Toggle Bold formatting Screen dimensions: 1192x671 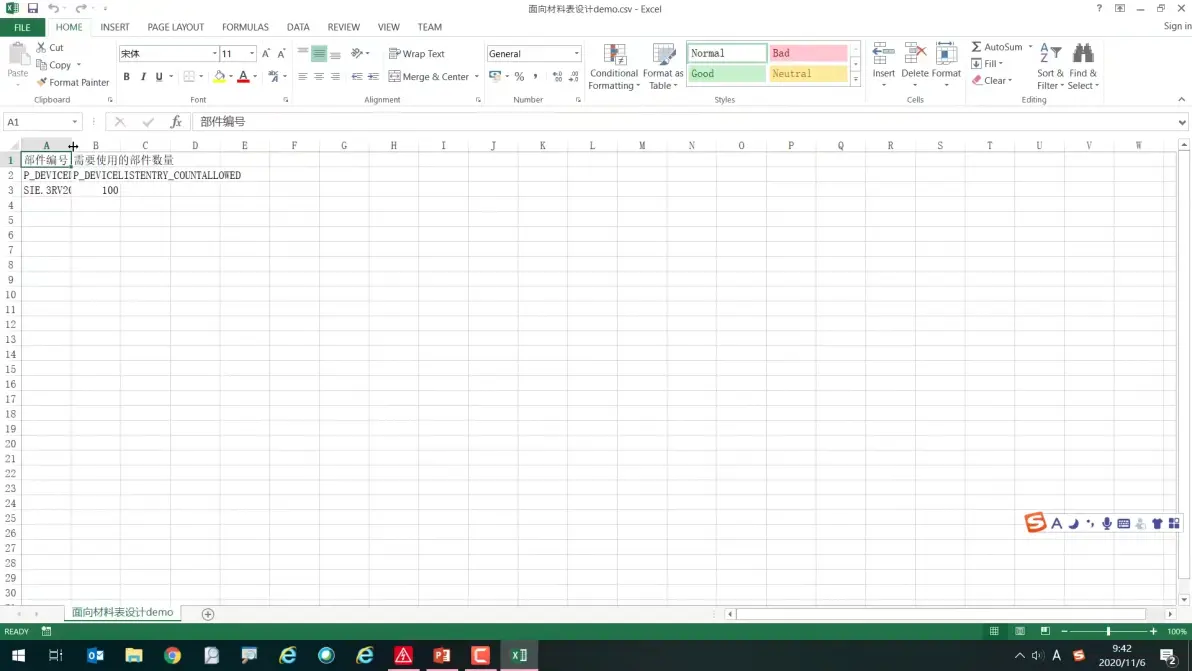[x=126, y=77]
